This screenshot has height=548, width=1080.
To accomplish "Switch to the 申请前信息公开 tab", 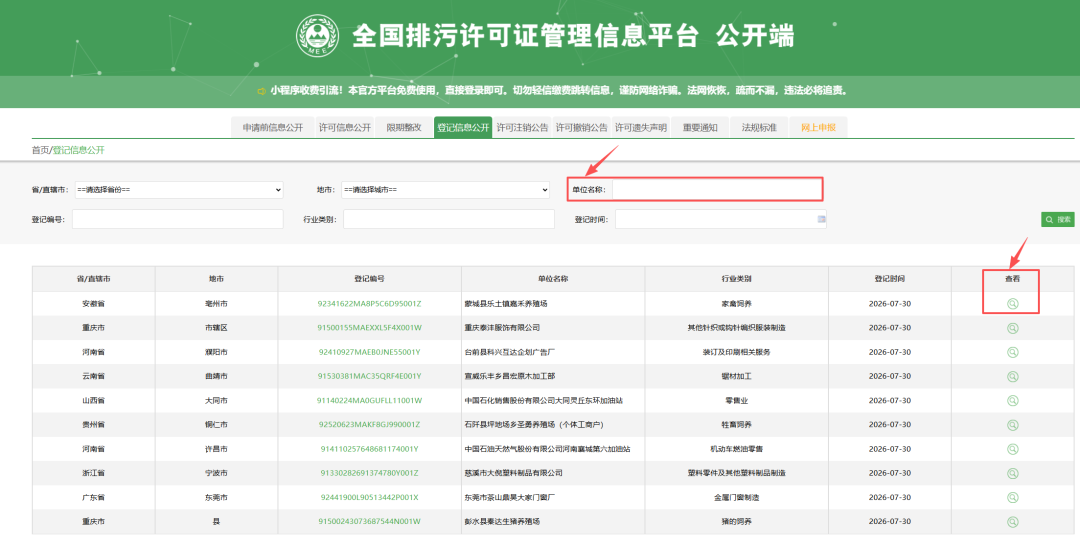I will pyautogui.click(x=273, y=127).
